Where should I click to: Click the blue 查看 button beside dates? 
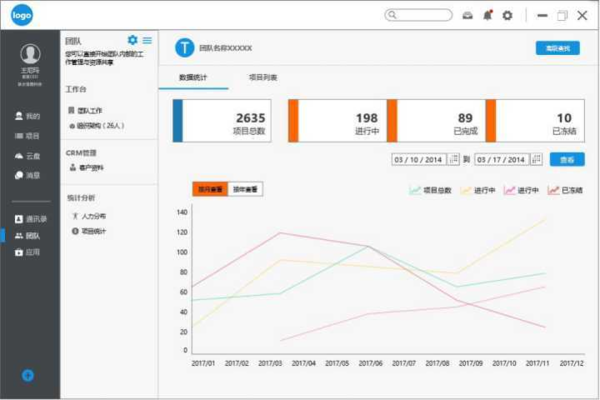click(567, 160)
